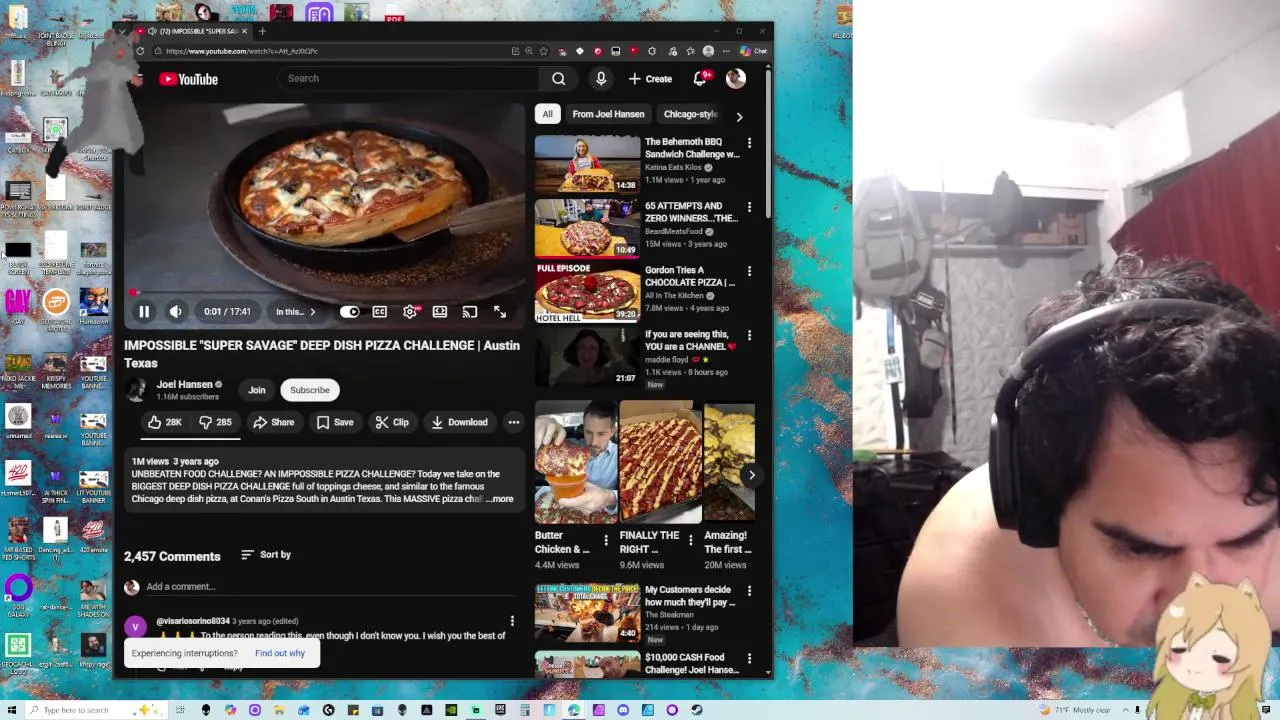
Task: Click the browser address bar URL
Action: [242, 51]
